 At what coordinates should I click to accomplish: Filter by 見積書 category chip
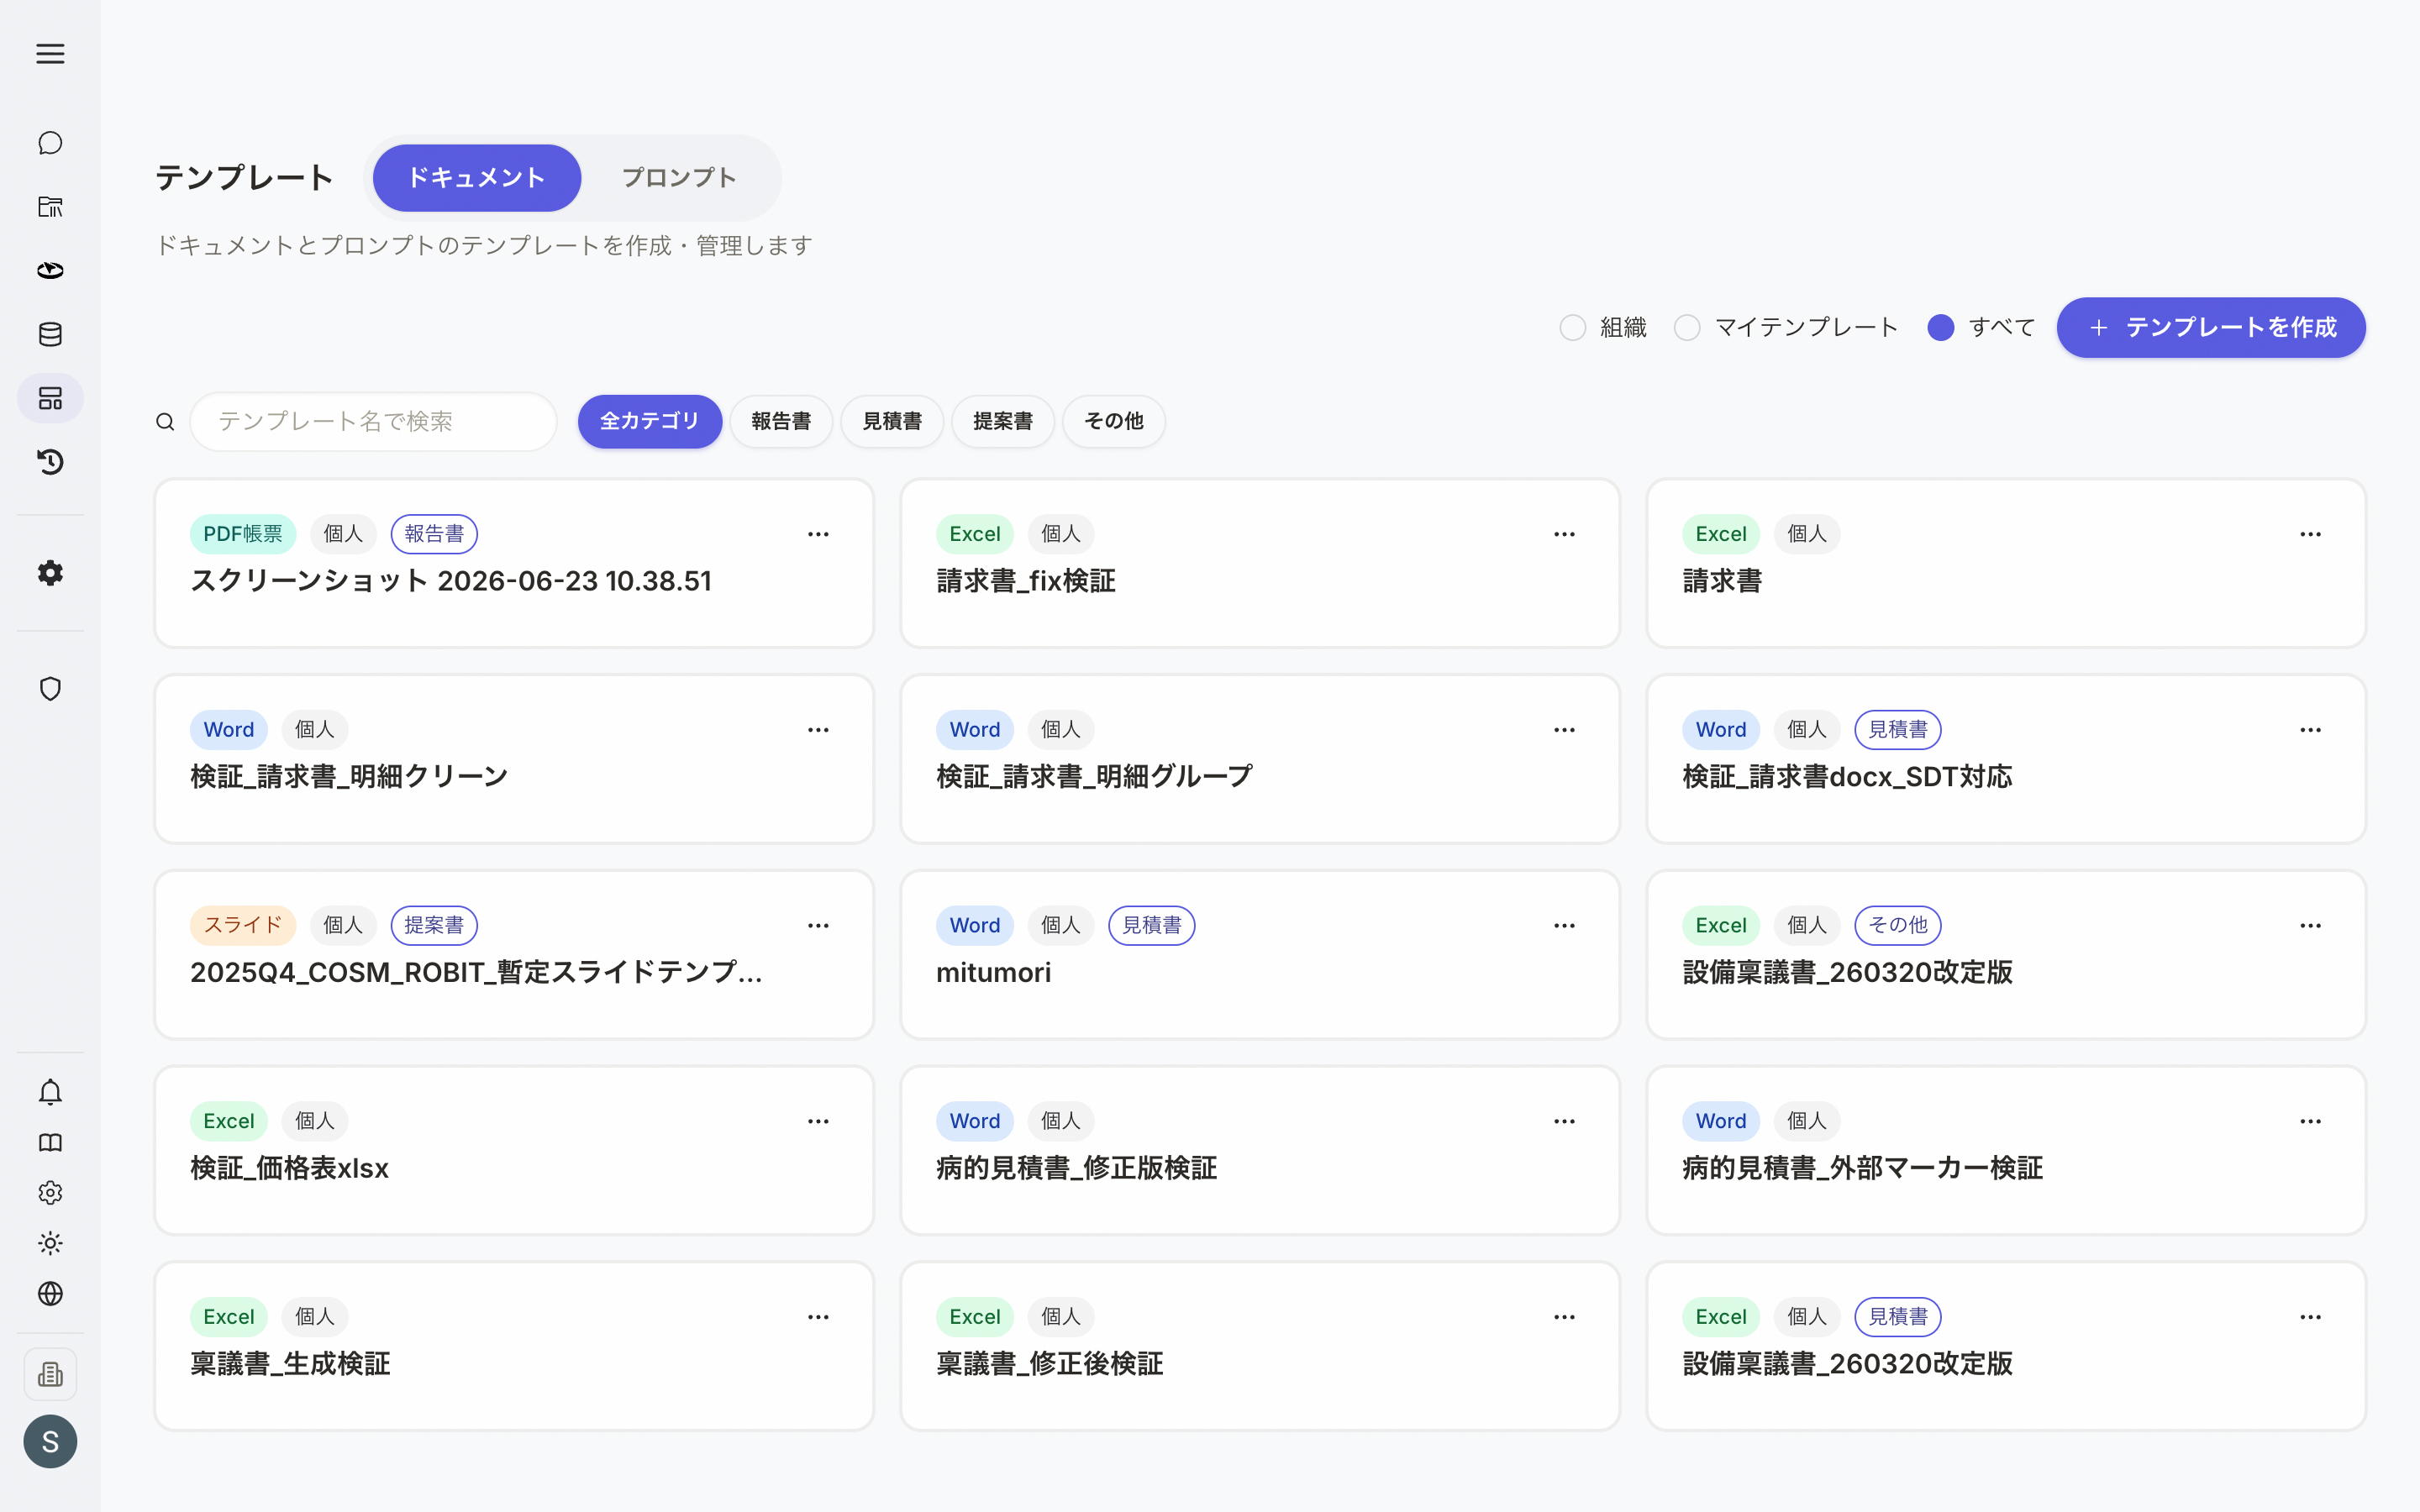892,421
